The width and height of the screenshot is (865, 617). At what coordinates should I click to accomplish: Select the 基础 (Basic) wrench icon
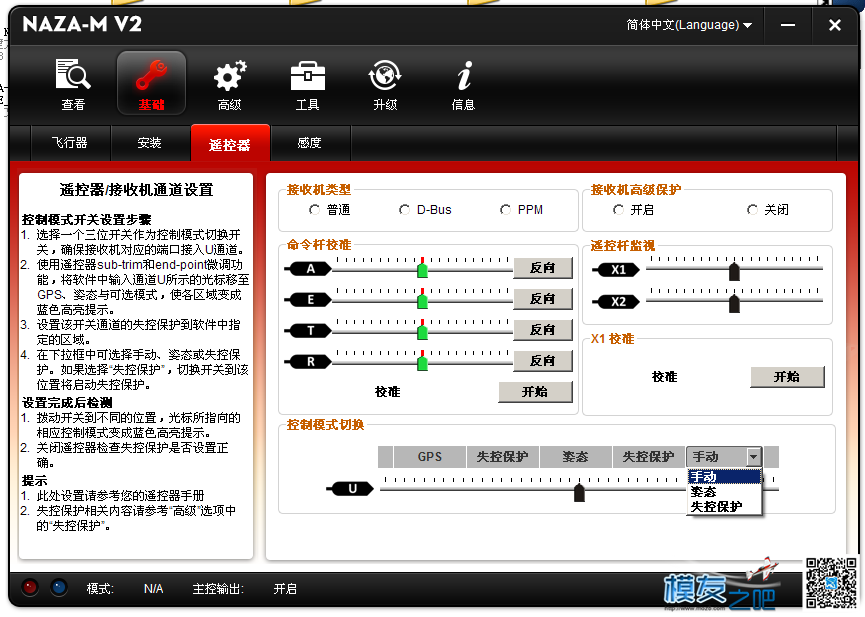click(151, 83)
